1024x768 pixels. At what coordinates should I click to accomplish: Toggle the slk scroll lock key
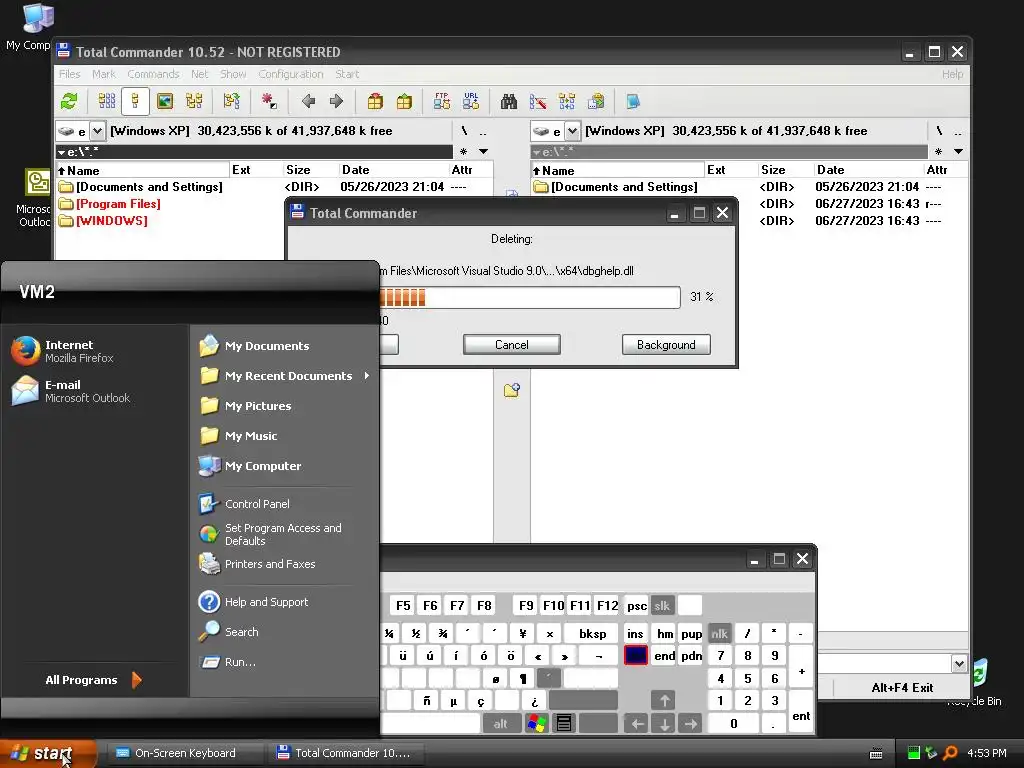[x=662, y=605]
